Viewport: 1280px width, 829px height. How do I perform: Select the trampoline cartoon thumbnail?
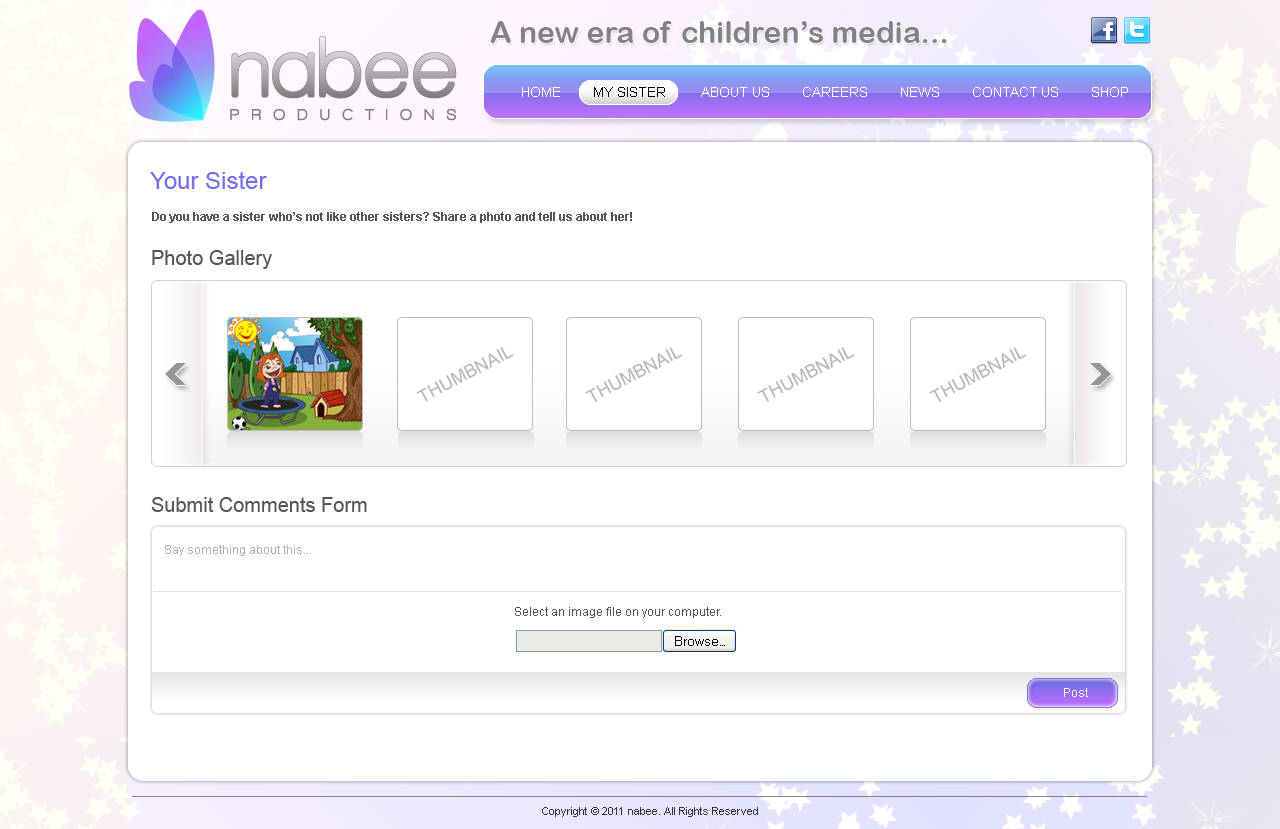pyautogui.click(x=294, y=373)
